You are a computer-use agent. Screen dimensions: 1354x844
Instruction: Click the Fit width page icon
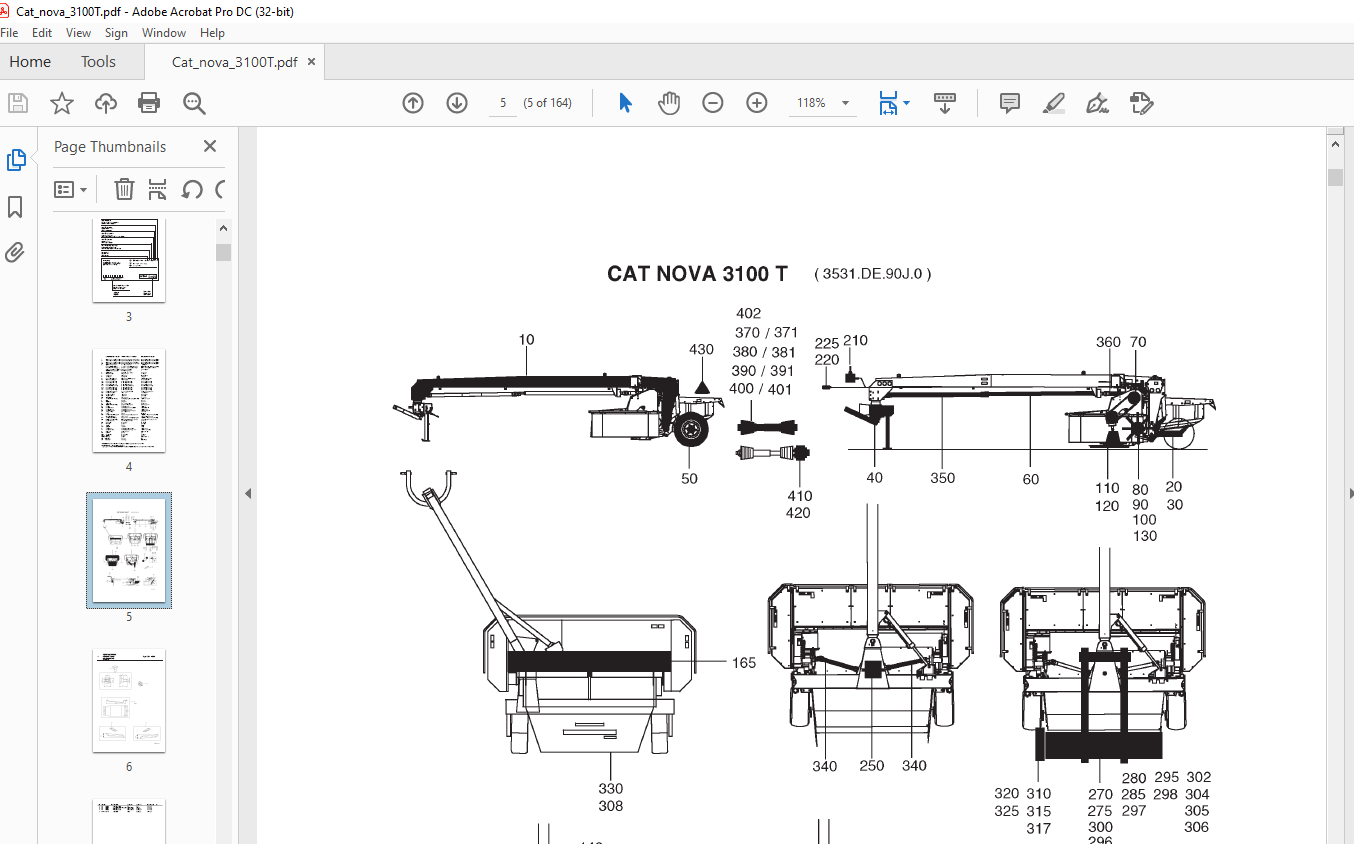click(x=887, y=103)
